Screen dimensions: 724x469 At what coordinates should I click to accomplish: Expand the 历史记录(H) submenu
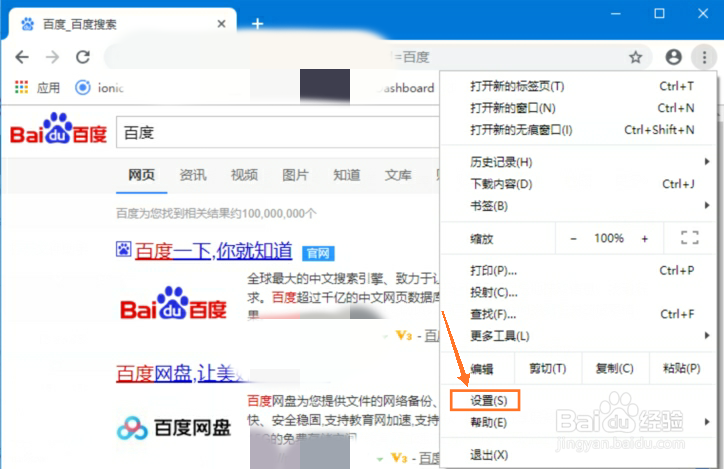579,162
